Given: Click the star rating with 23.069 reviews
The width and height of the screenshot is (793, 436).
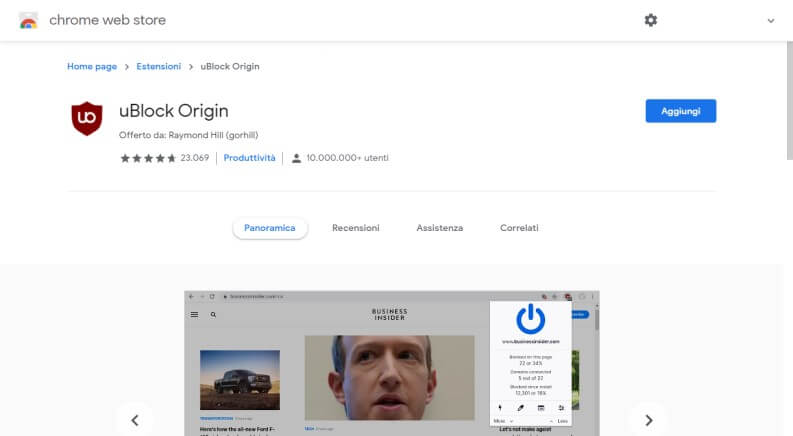Looking at the screenshot, I should pos(164,158).
